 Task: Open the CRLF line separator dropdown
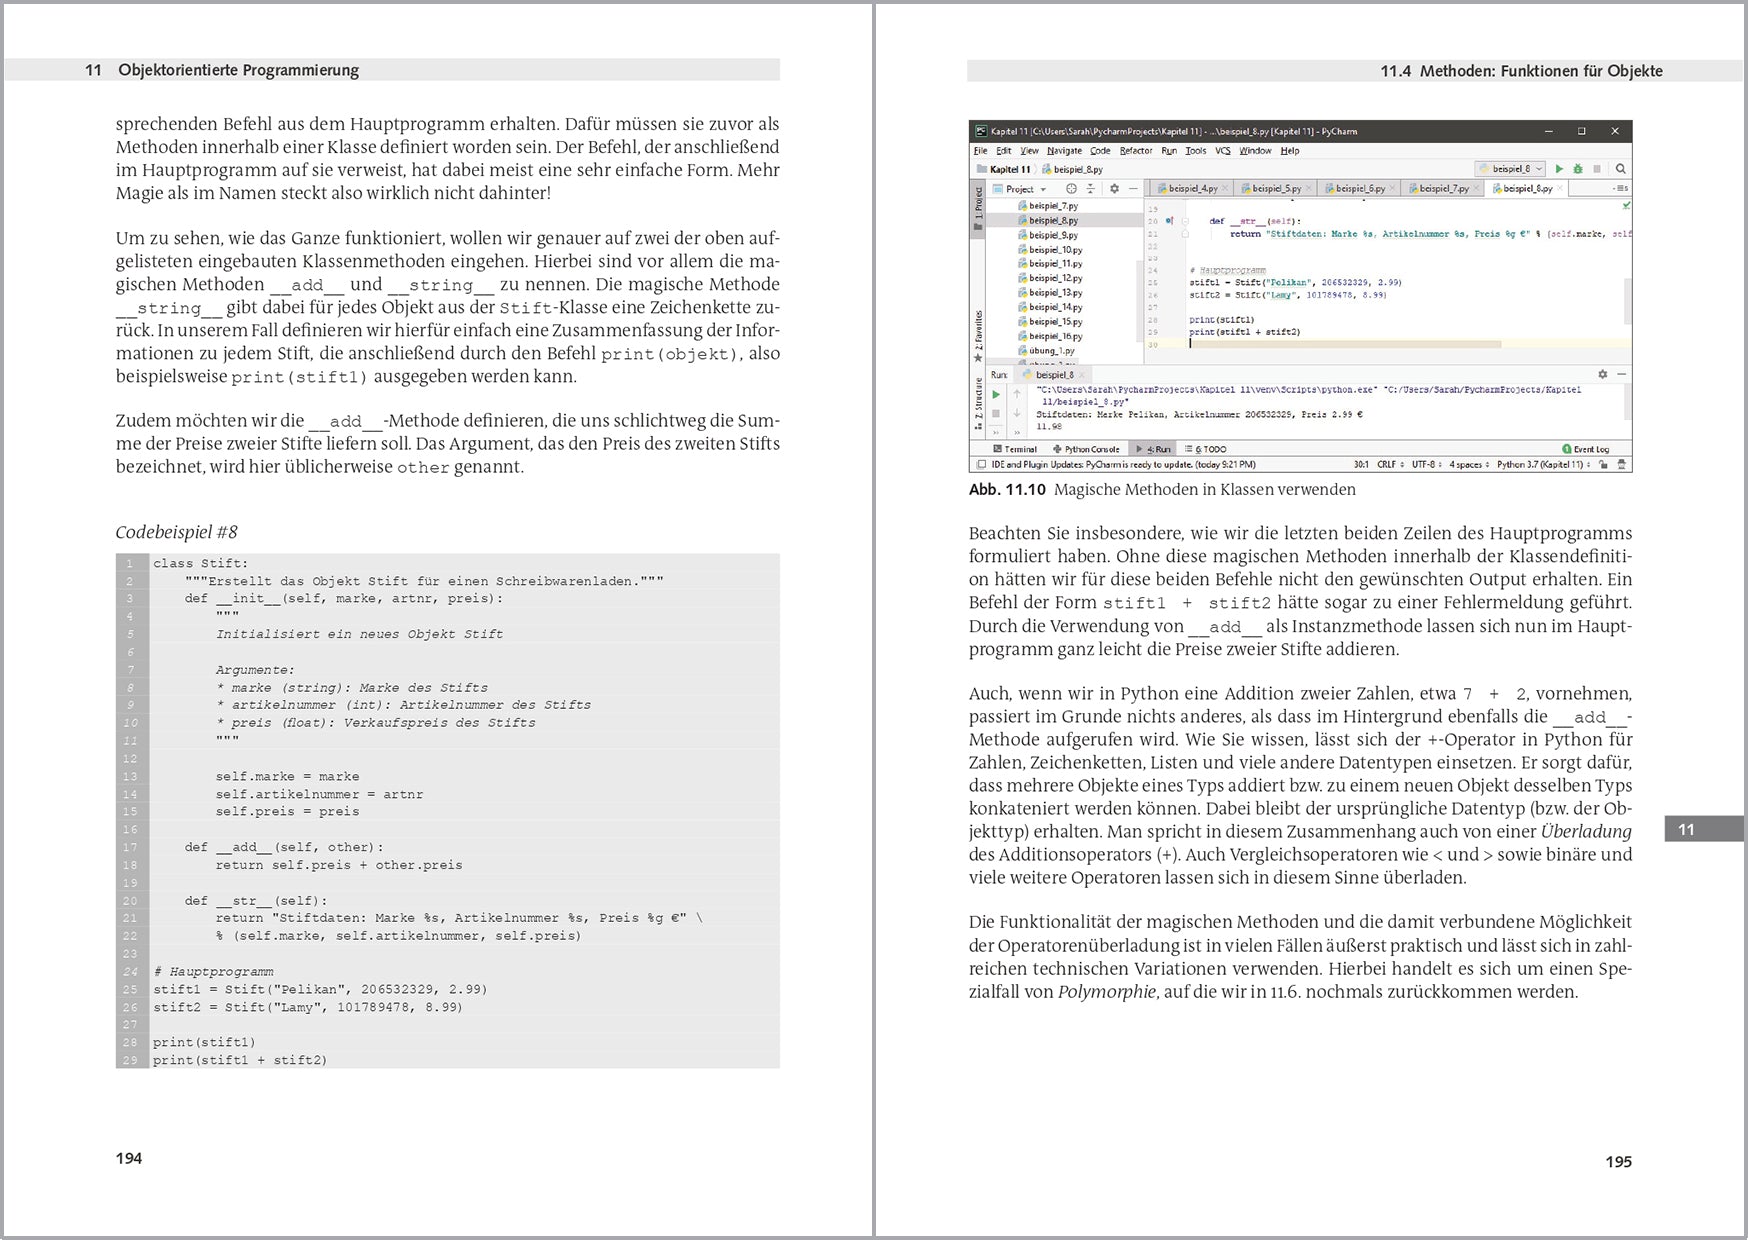coord(1390,464)
